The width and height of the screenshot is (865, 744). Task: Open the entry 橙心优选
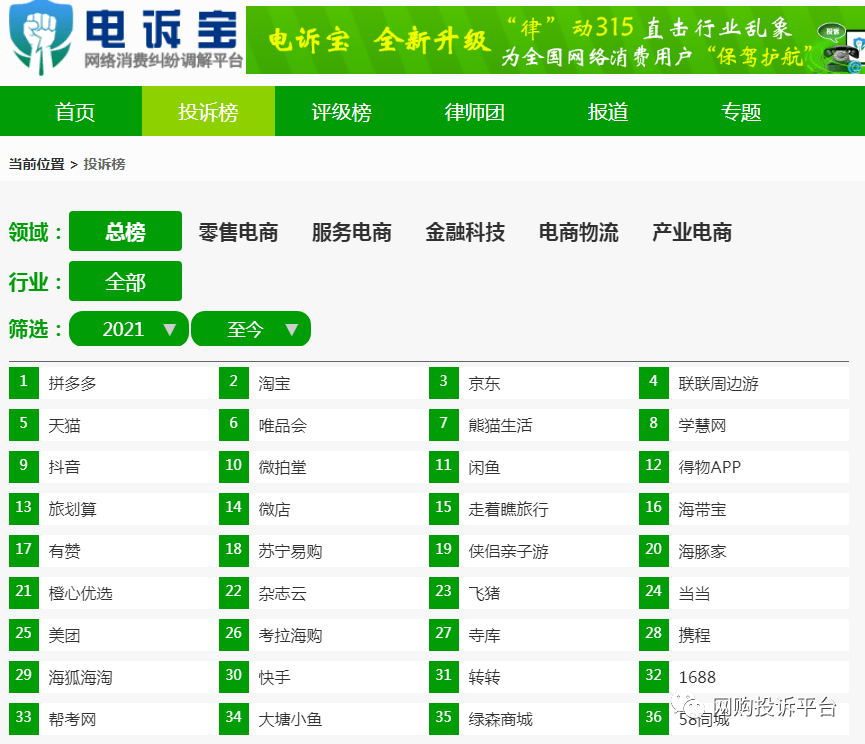tap(81, 593)
